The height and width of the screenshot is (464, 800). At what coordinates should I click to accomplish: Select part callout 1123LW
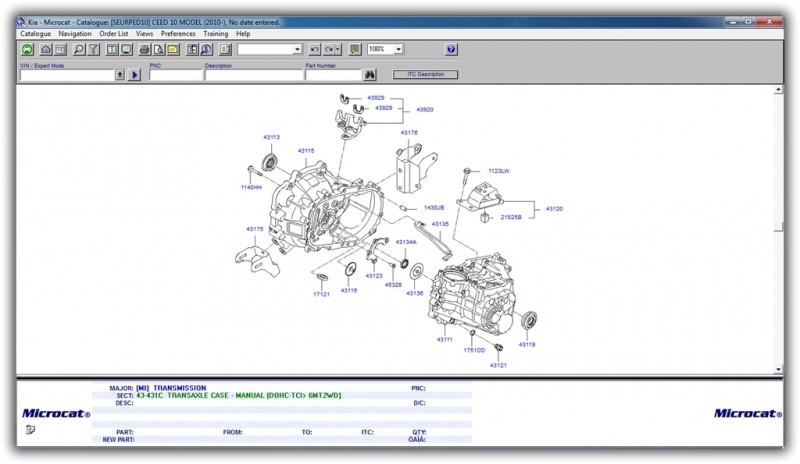[x=499, y=171]
